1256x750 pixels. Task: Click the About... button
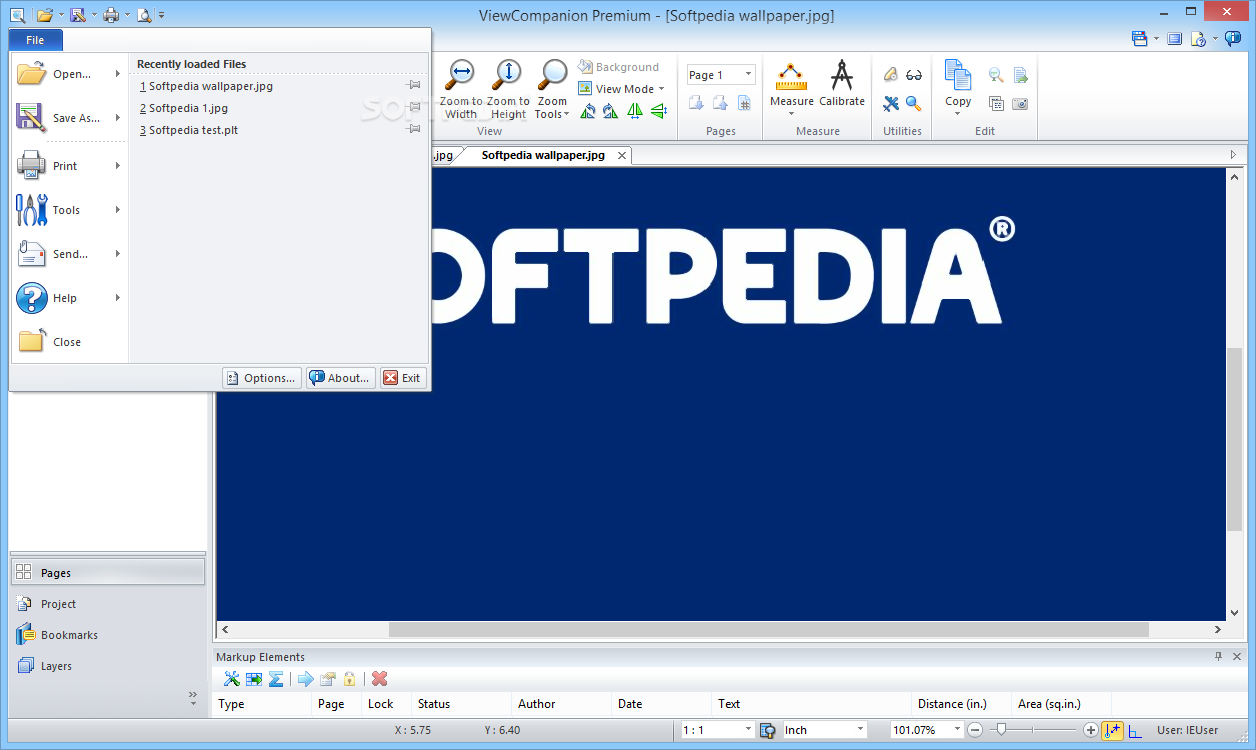click(341, 378)
